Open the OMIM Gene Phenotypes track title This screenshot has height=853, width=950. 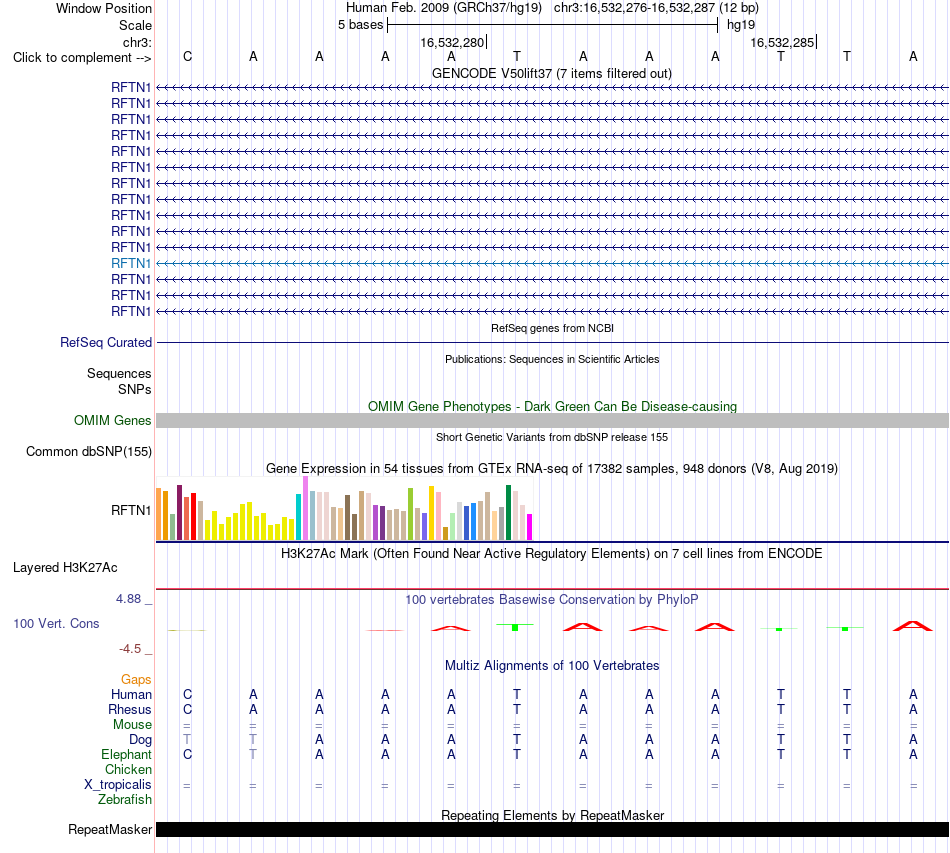[x=552, y=407]
